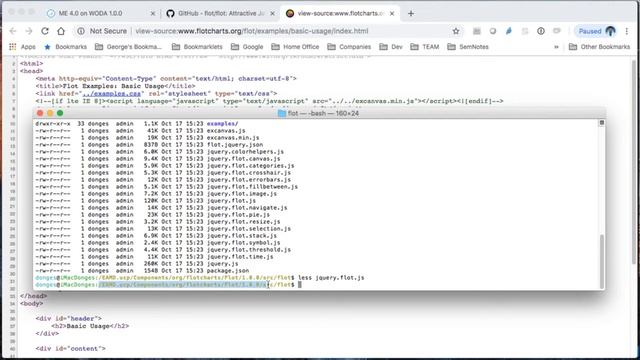Go back with the browser back arrow

click(x=13, y=31)
